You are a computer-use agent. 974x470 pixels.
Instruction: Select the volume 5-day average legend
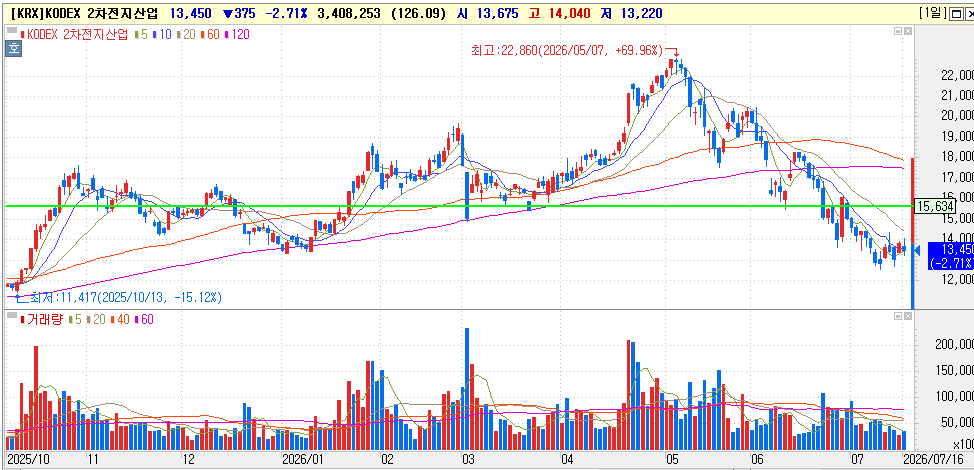(x=75, y=320)
